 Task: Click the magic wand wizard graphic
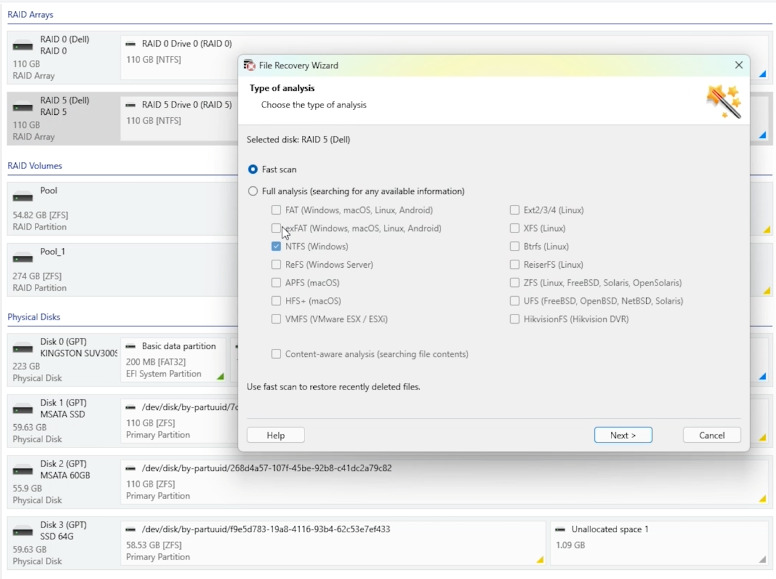724,101
